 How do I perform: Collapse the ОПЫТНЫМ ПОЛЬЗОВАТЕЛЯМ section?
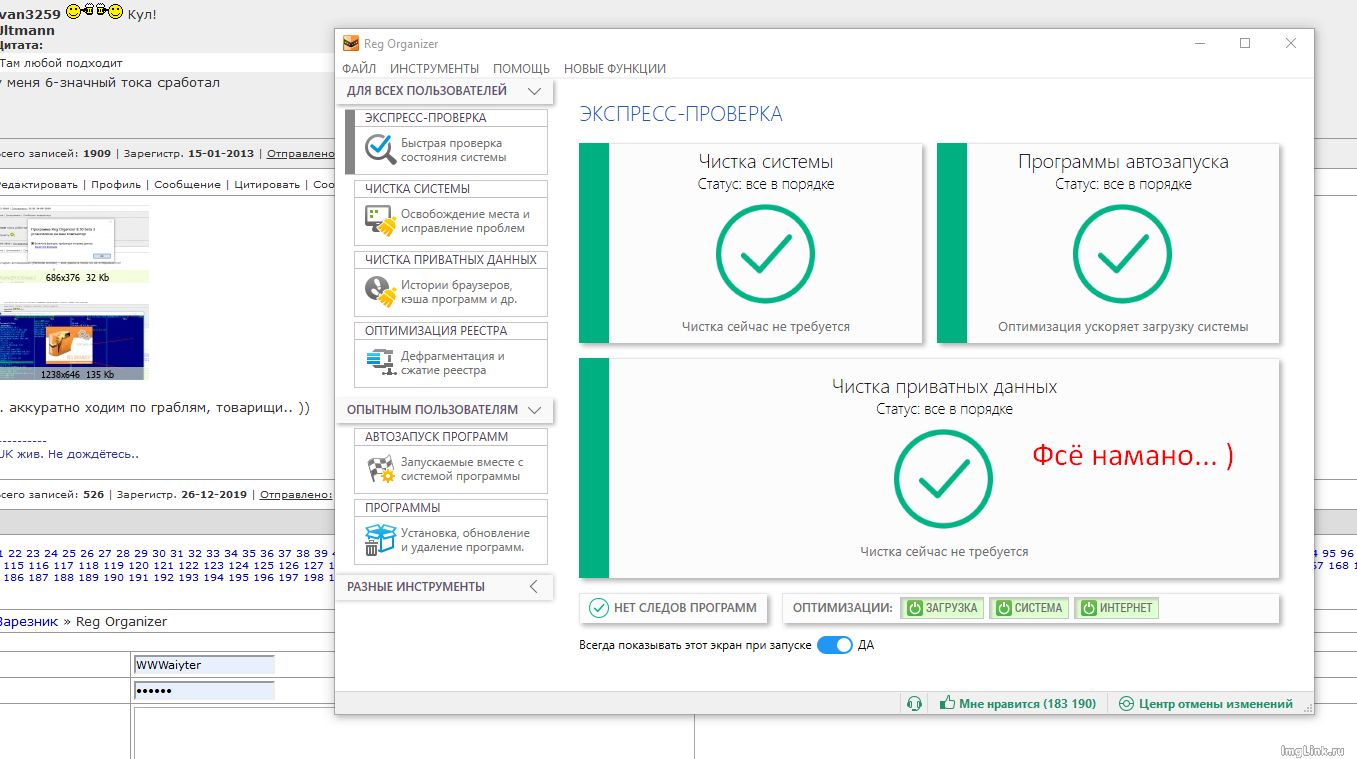pos(535,410)
